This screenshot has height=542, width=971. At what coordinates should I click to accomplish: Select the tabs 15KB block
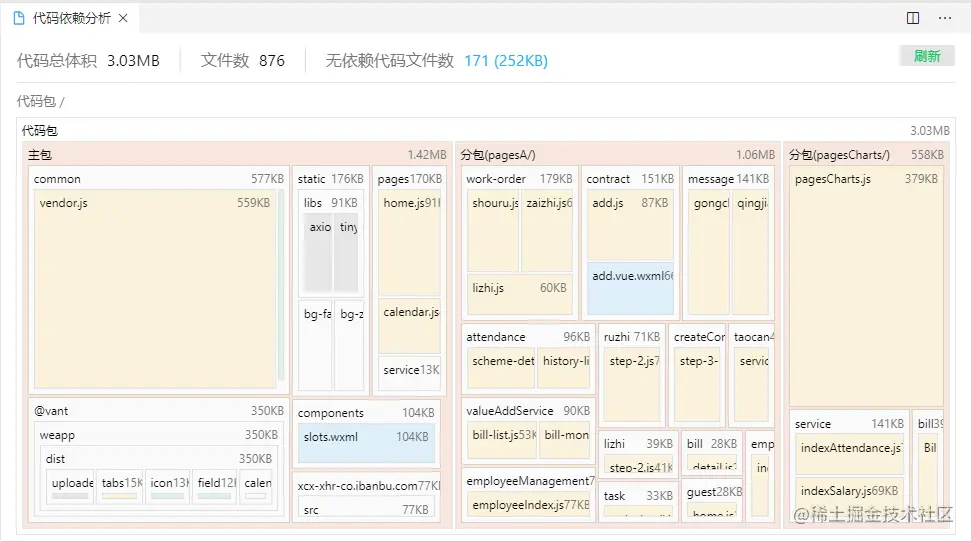(120, 487)
